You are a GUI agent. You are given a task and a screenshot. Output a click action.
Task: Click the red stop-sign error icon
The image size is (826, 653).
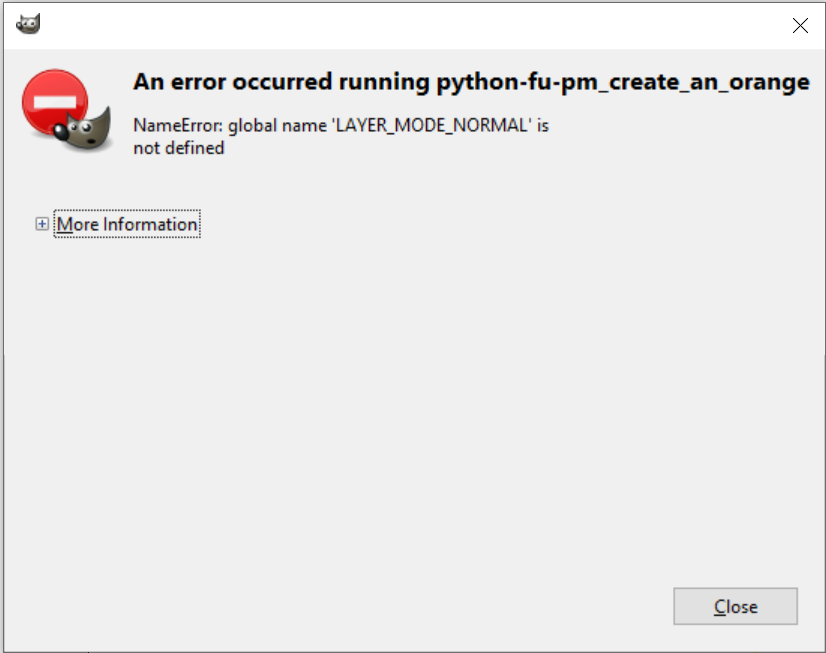click(56, 102)
